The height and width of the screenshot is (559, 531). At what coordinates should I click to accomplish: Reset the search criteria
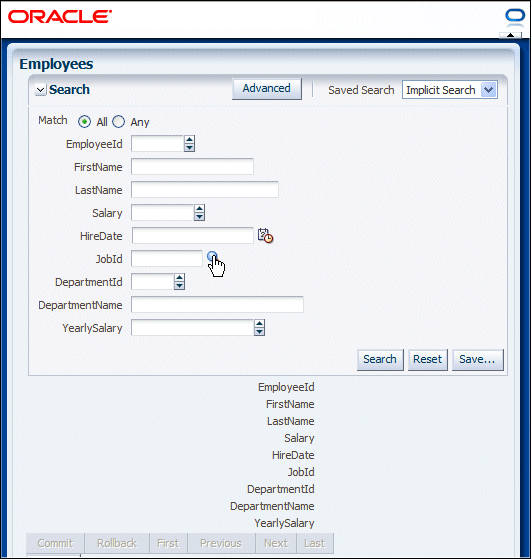427,359
